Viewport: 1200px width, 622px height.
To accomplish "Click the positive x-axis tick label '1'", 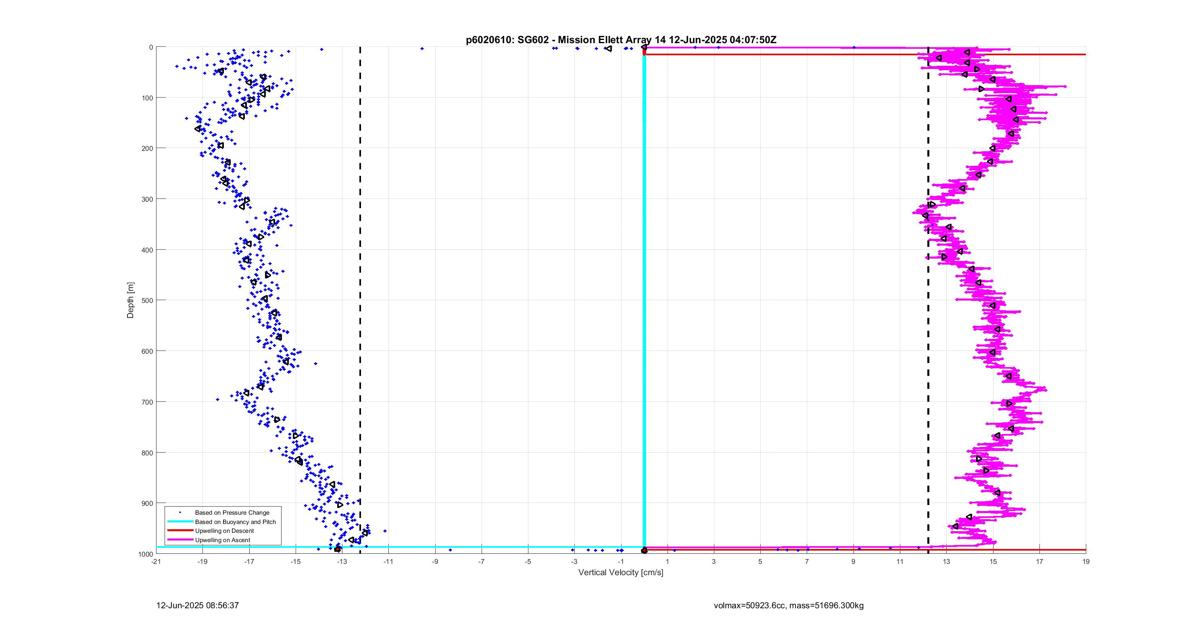I will [x=667, y=561].
